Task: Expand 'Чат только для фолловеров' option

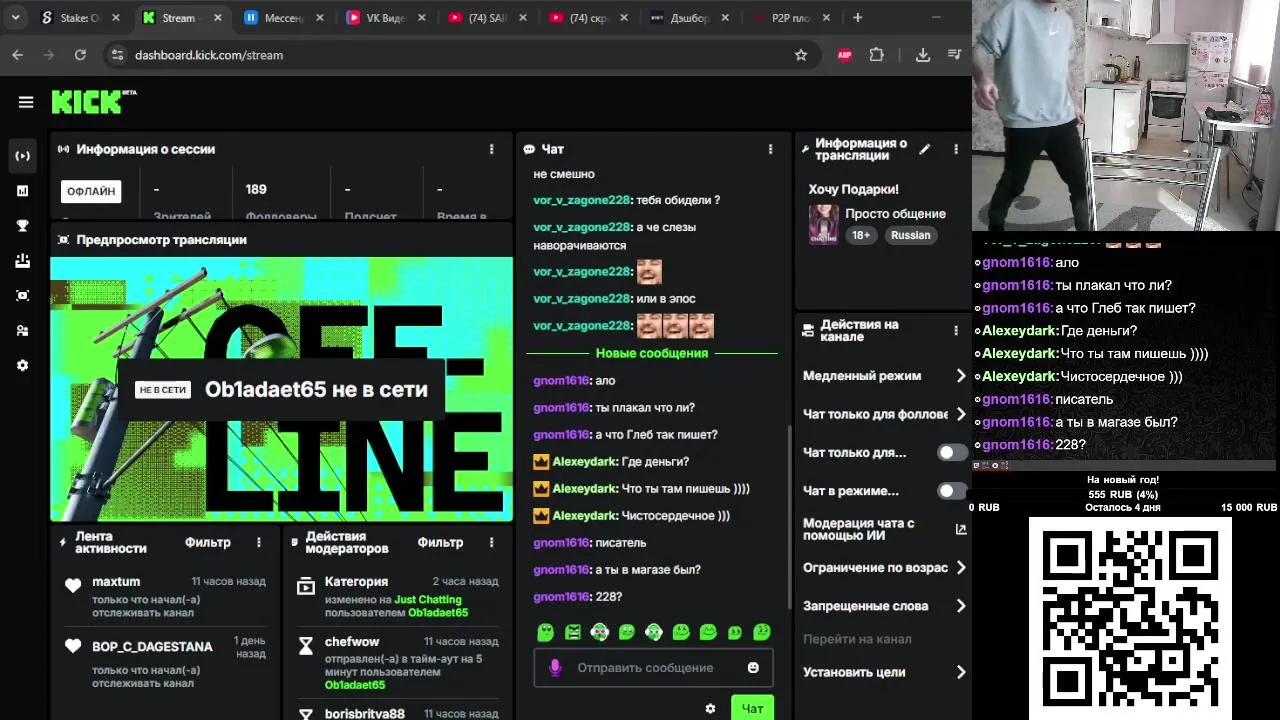Action: (x=884, y=414)
